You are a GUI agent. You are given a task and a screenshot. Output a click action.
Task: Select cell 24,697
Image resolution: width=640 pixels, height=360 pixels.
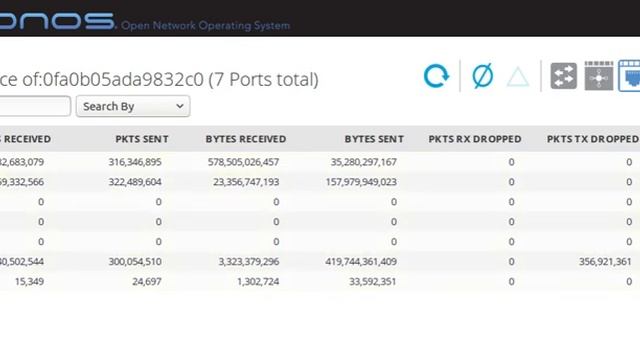[147, 282]
